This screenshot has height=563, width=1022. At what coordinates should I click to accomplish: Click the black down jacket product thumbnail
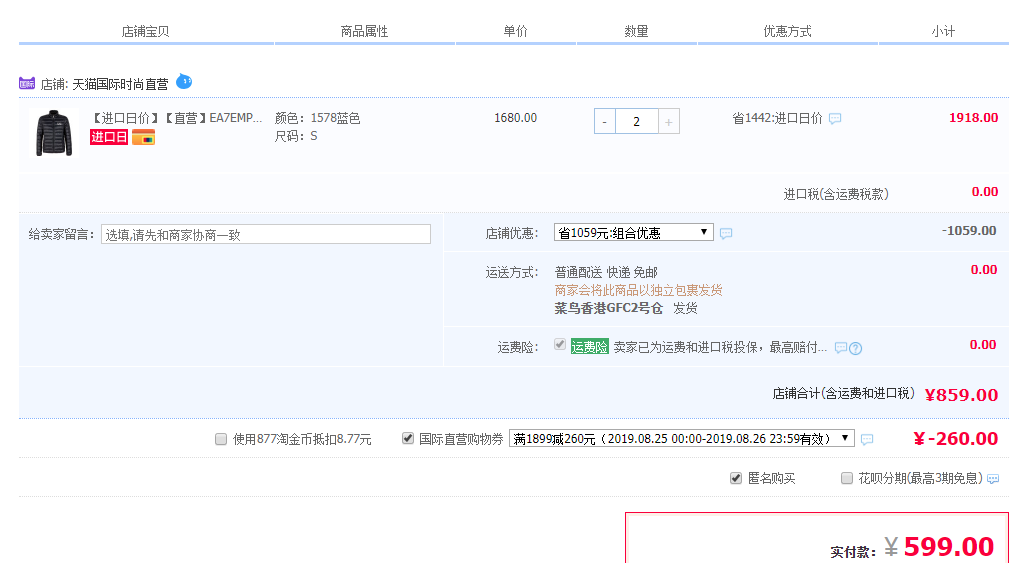(x=54, y=133)
